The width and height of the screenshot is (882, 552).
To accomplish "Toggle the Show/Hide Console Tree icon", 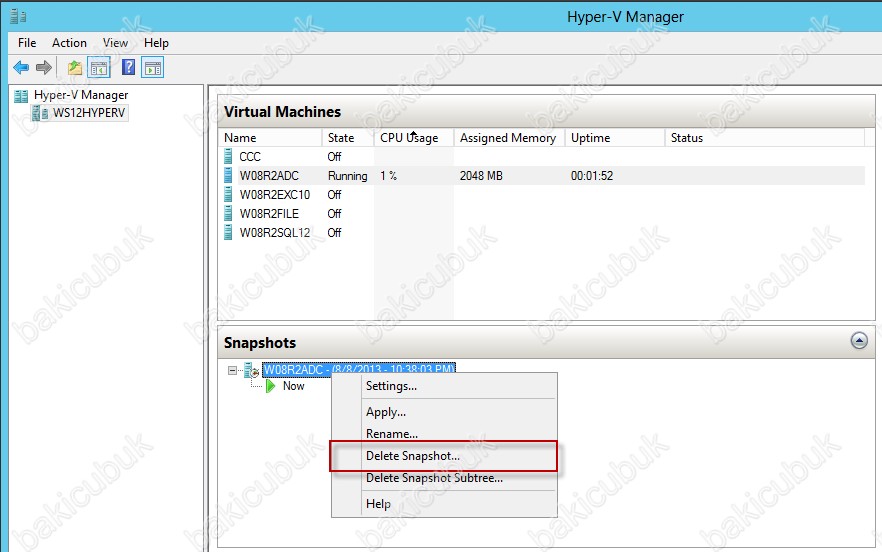I will pyautogui.click(x=99, y=68).
